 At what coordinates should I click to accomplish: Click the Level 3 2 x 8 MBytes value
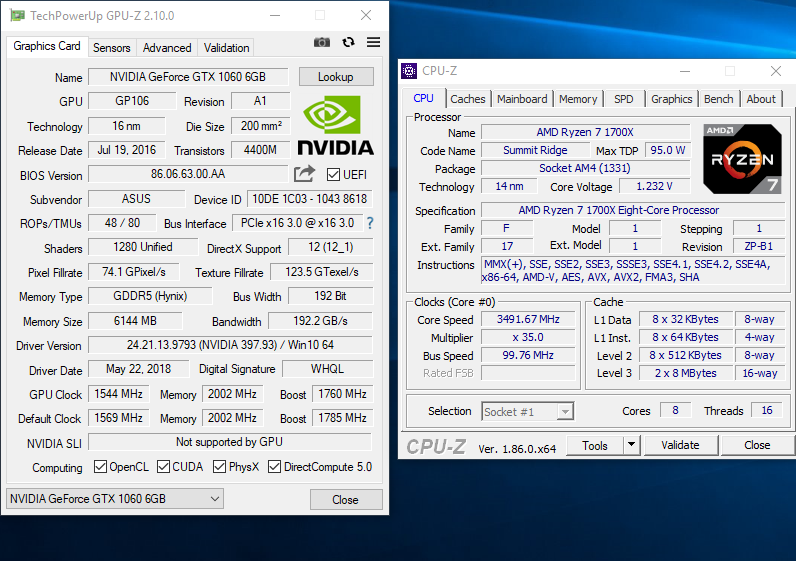click(685, 373)
